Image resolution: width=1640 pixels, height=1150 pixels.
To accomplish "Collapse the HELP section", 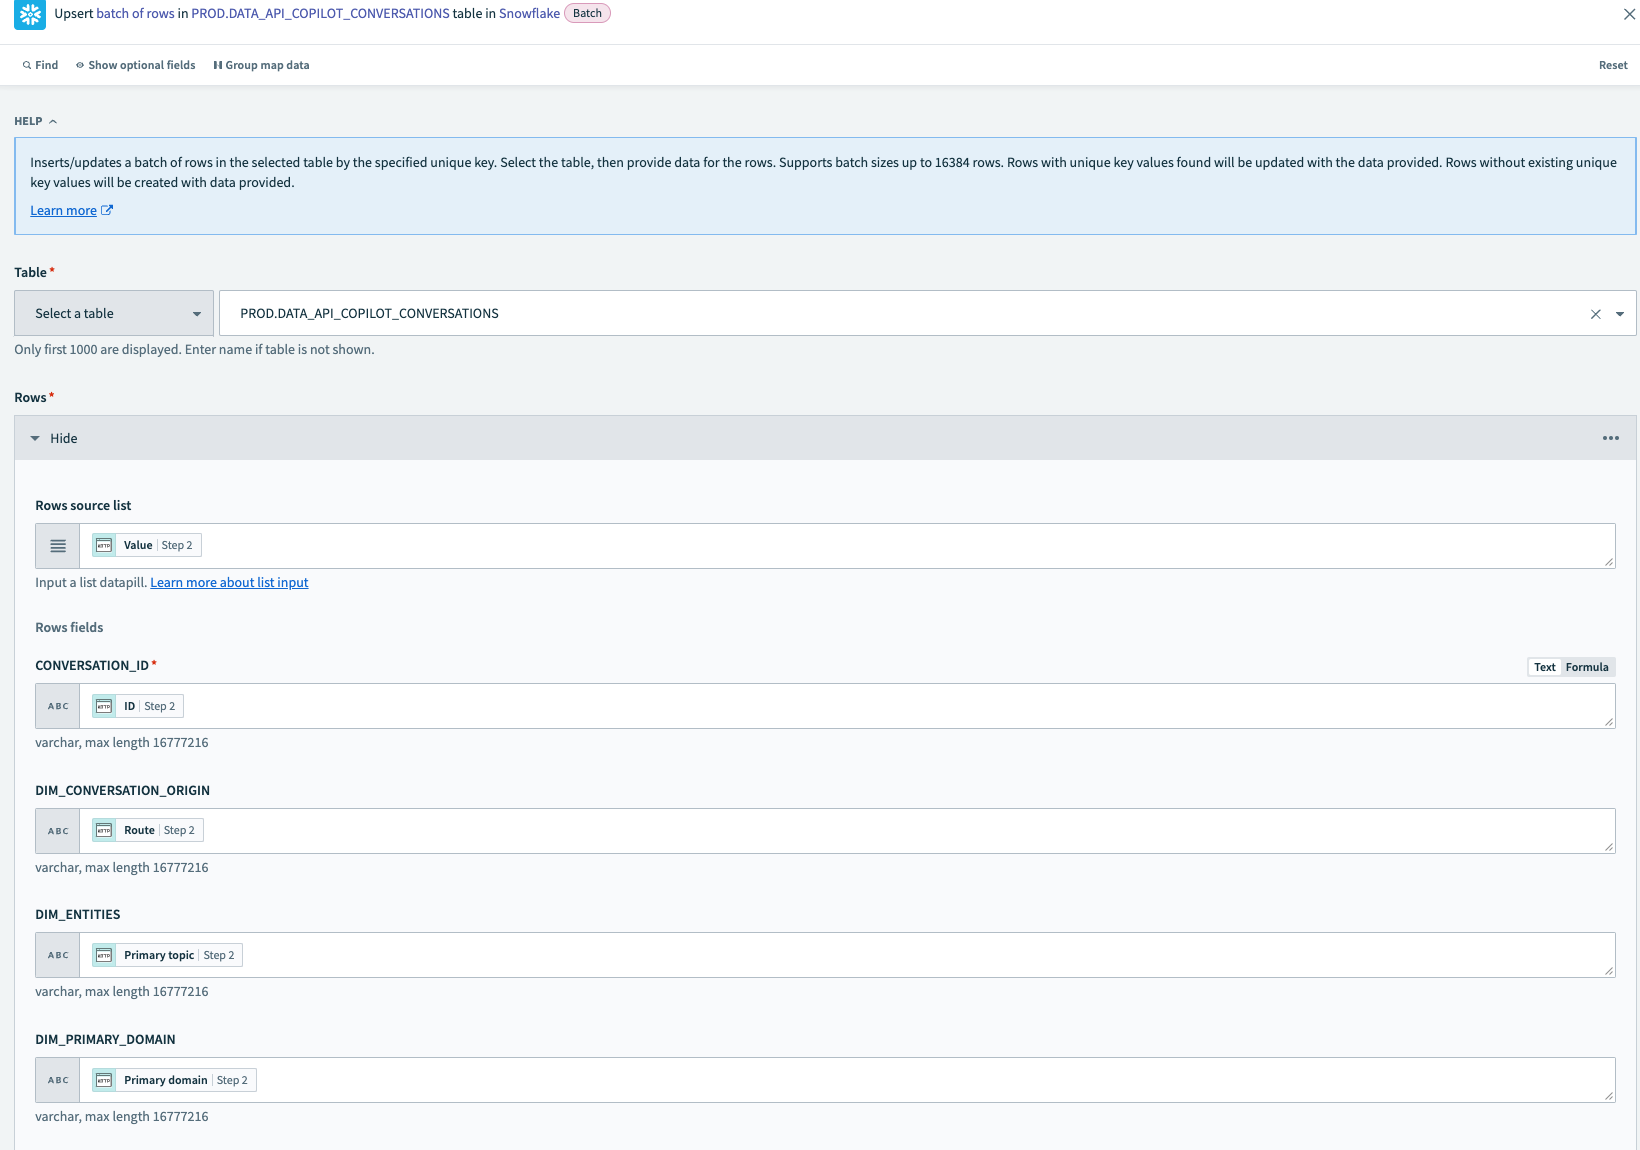I will (x=36, y=121).
